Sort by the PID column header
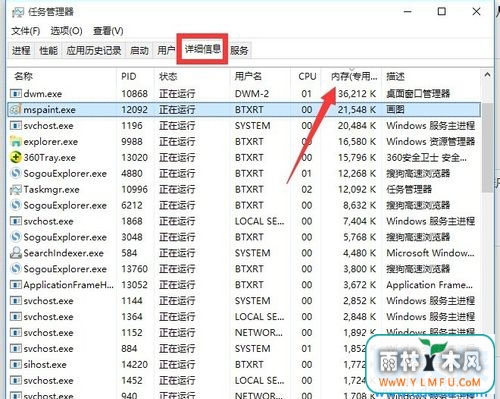Image resolution: width=500 pixels, height=399 pixels. tap(135, 76)
